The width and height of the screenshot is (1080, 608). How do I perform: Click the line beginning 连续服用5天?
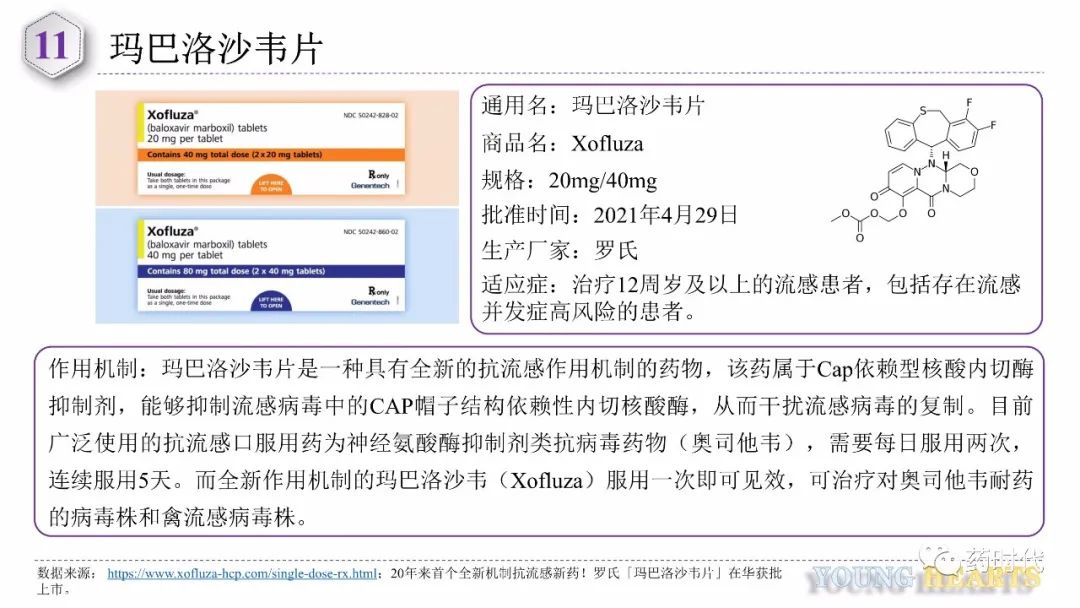pyautogui.click(x=541, y=479)
